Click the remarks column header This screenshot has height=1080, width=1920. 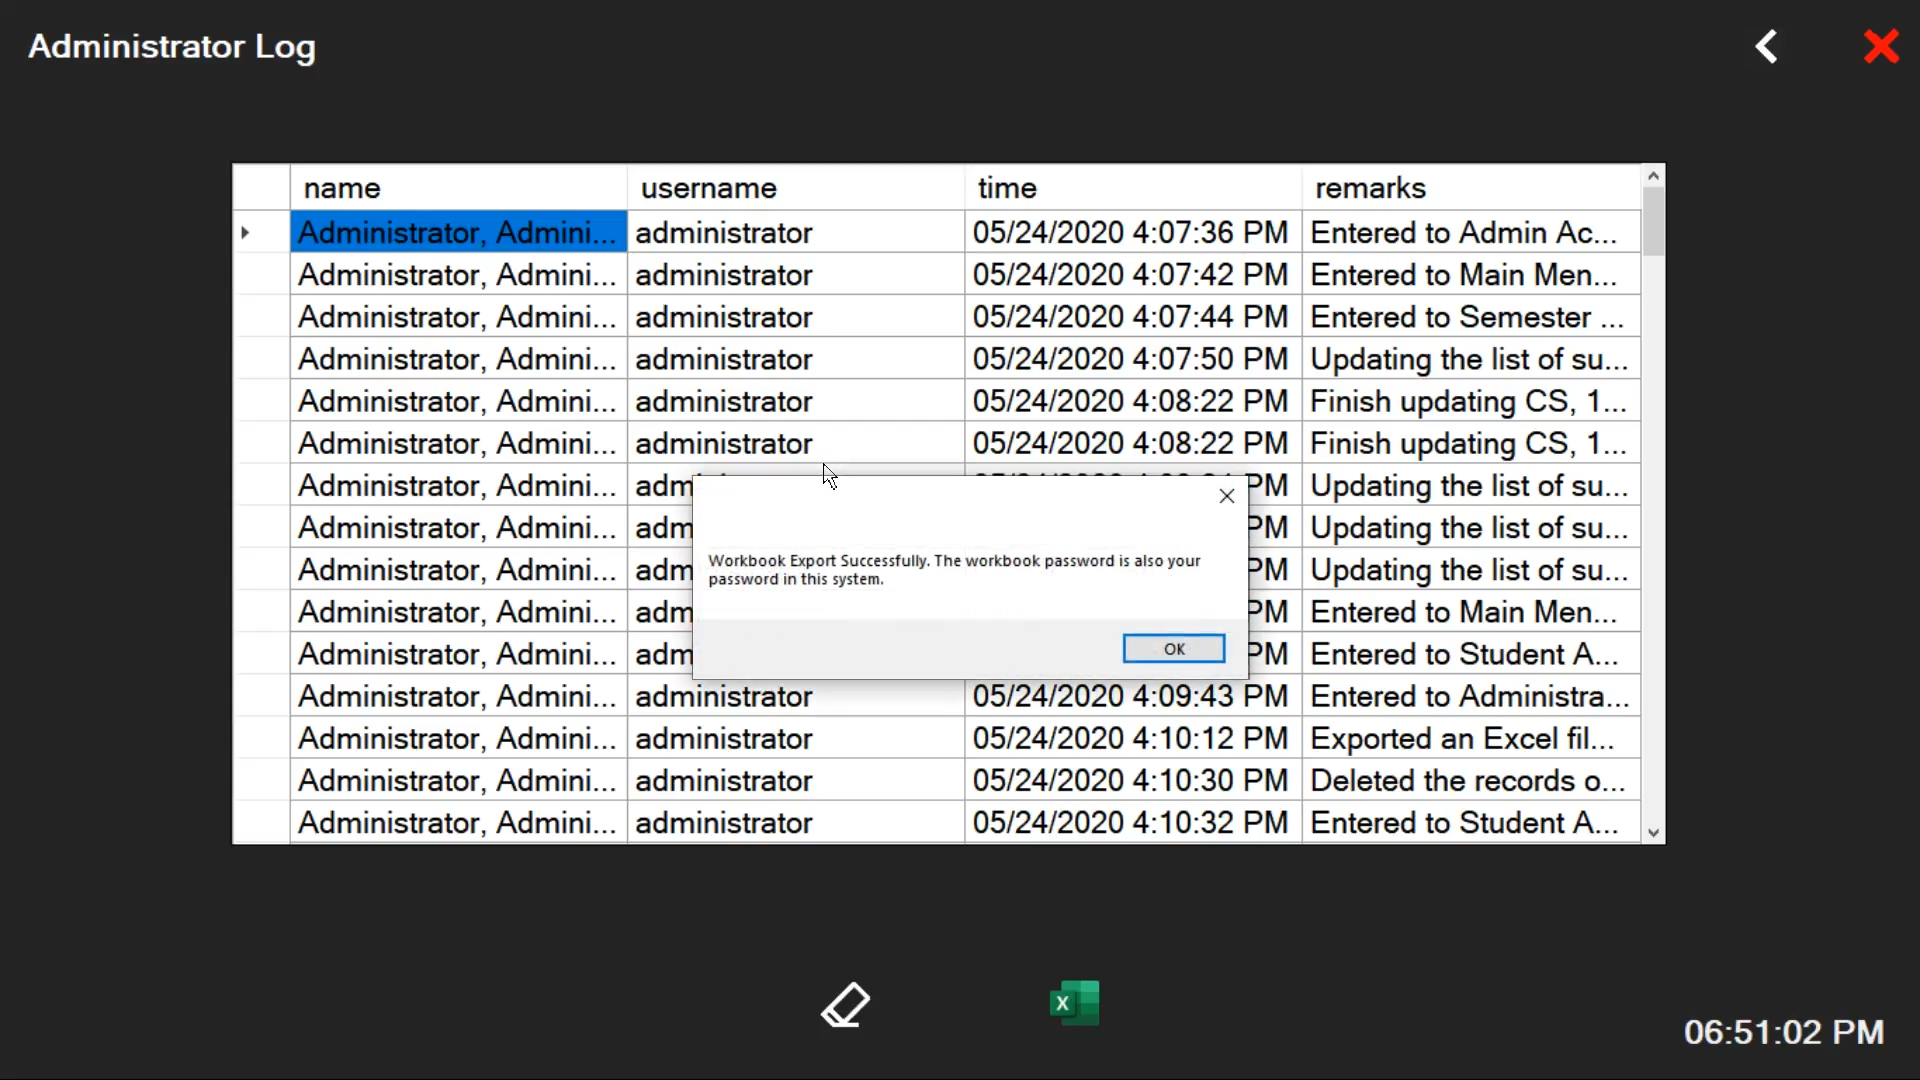pos(1470,188)
